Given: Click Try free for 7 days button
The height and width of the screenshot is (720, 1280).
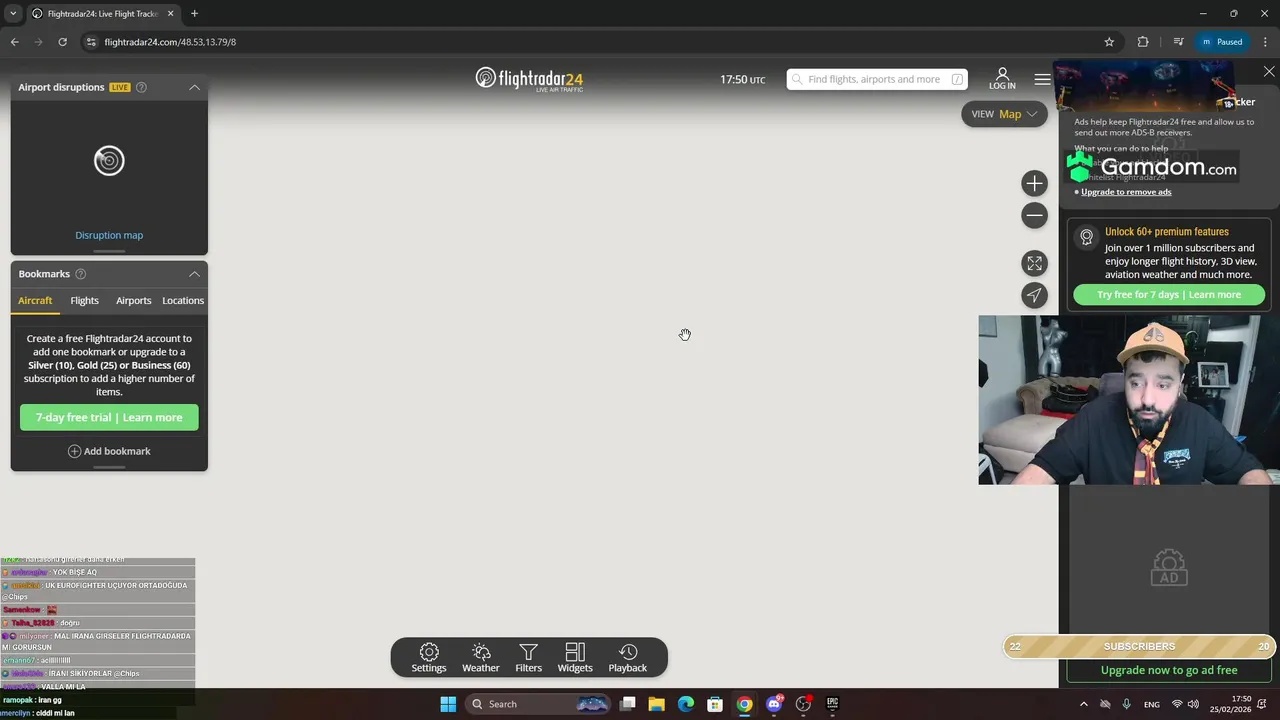Looking at the screenshot, I should (x=1169, y=295).
